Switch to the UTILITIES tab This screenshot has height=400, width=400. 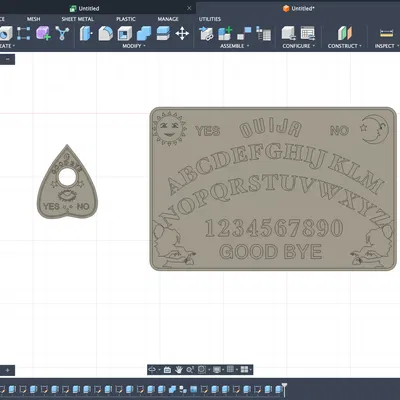click(x=210, y=19)
